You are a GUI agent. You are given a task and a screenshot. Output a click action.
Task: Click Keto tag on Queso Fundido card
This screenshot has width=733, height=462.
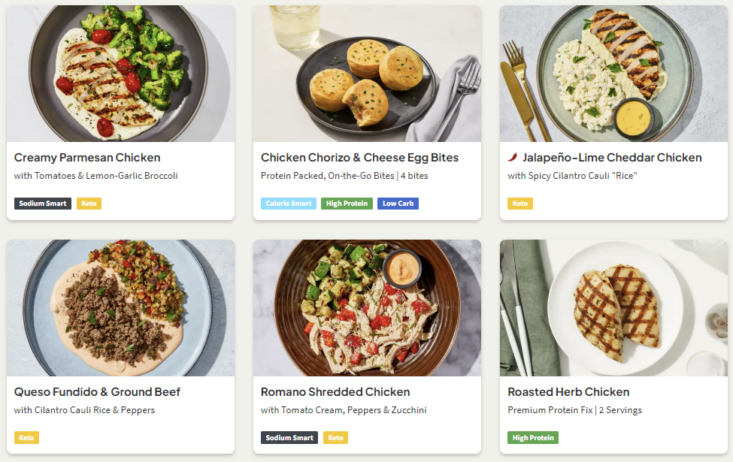click(27, 437)
